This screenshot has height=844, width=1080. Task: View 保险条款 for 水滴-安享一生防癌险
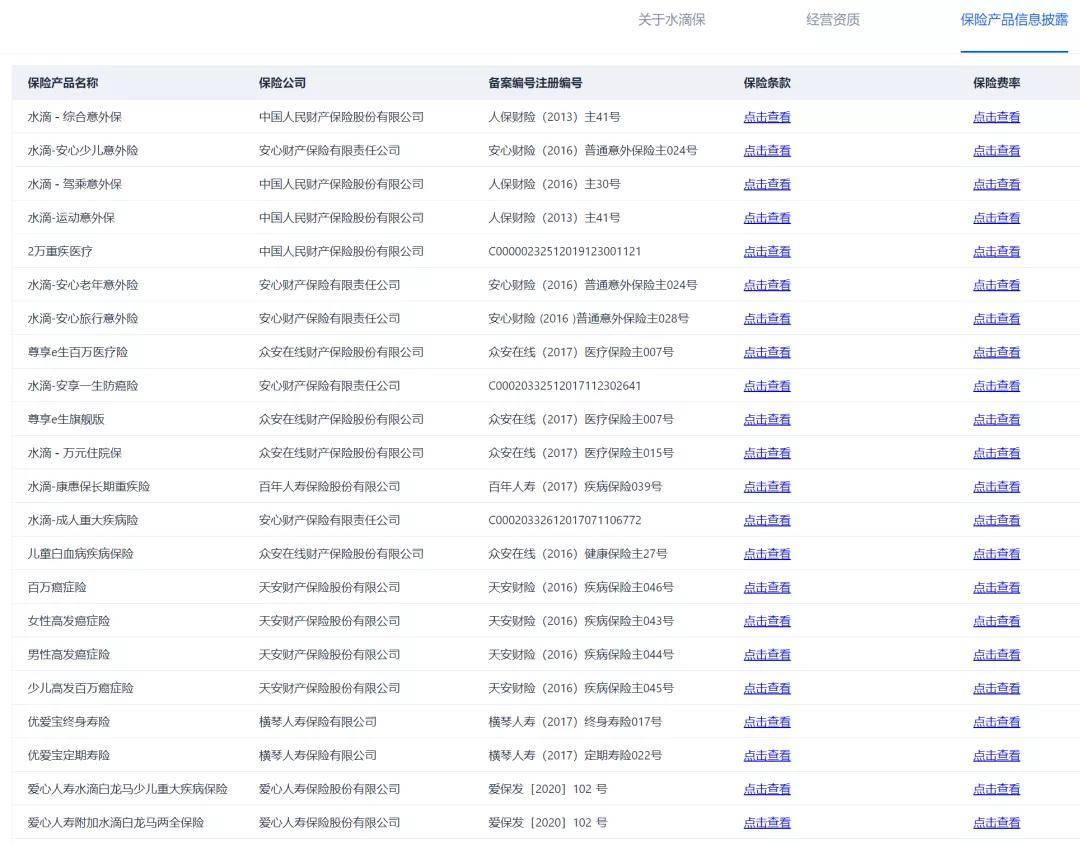tap(767, 386)
